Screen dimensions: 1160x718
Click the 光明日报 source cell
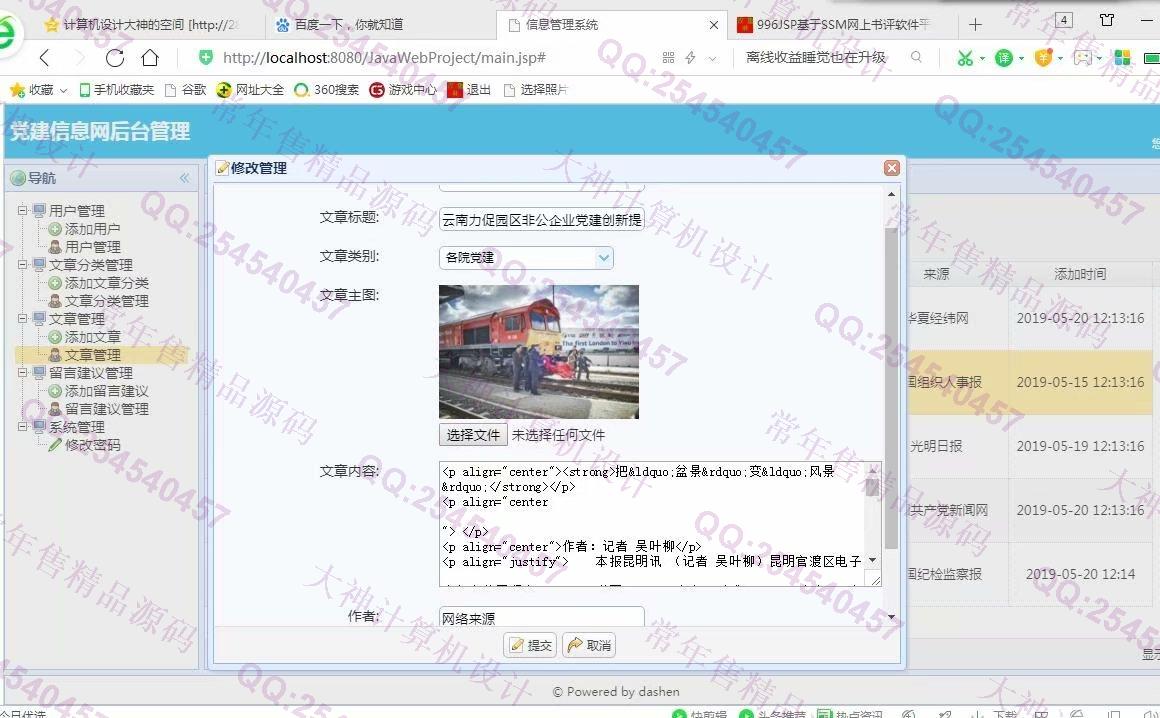pyautogui.click(x=937, y=446)
